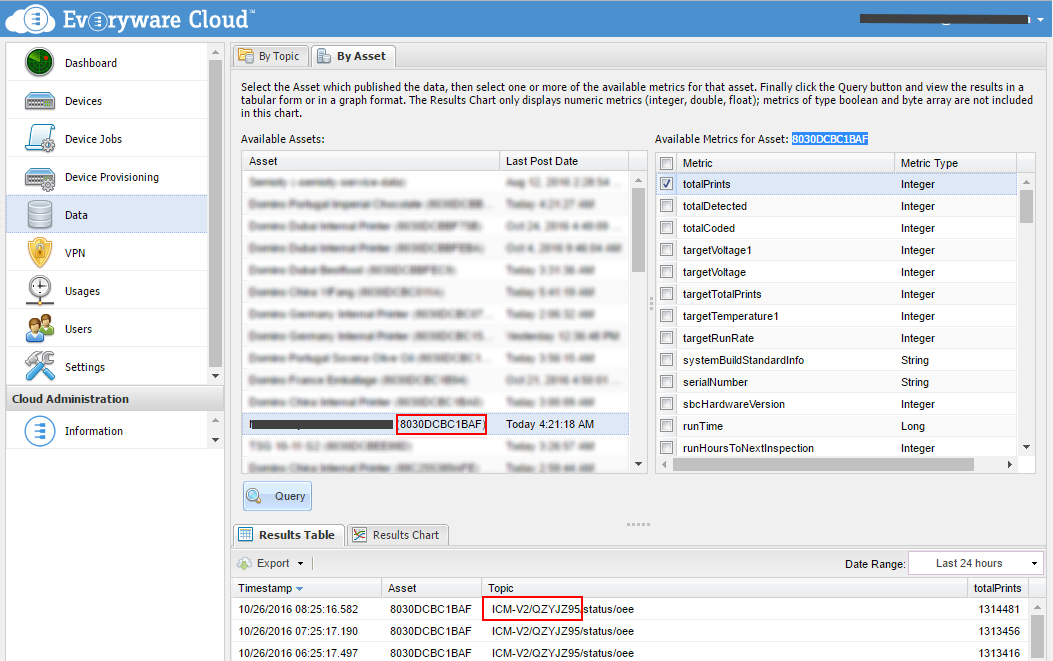Tick the targetVoltage1 checkbox
This screenshot has height=661, width=1053.
point(666,250)
